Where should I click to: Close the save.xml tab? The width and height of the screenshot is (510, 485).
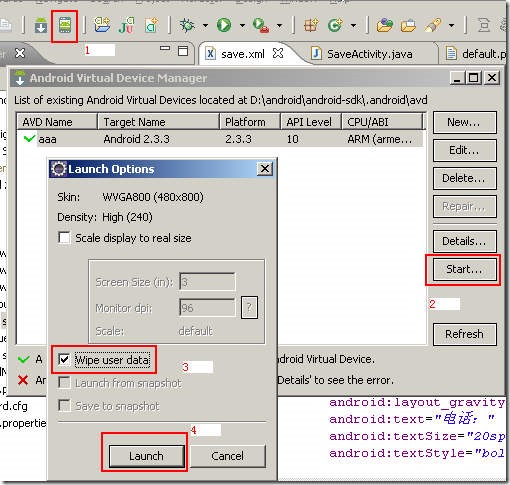[x=278, y=53]
